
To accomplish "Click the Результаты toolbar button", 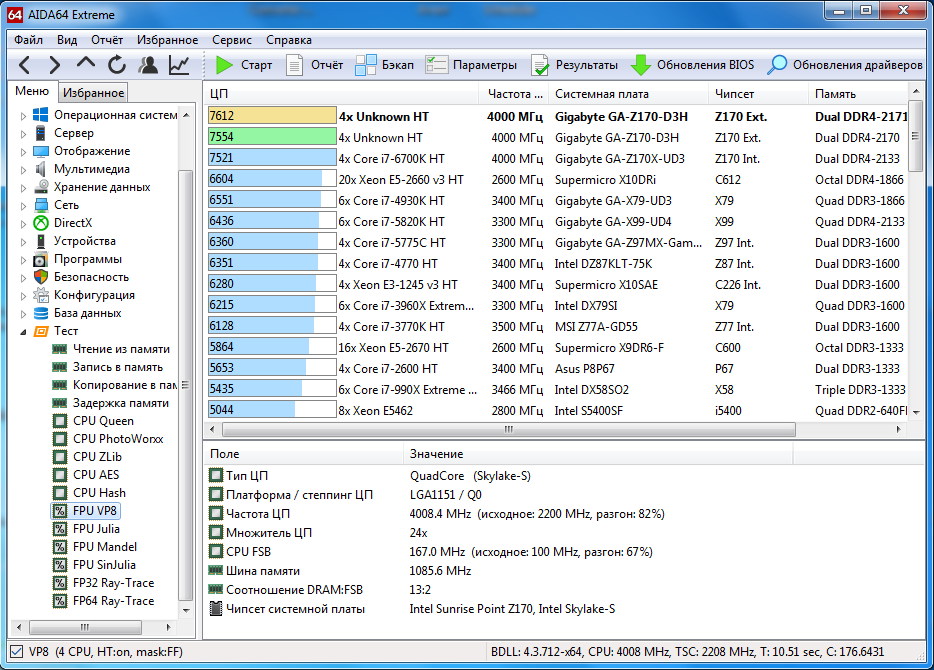I will pyautogui.click(x=574, y=65).
